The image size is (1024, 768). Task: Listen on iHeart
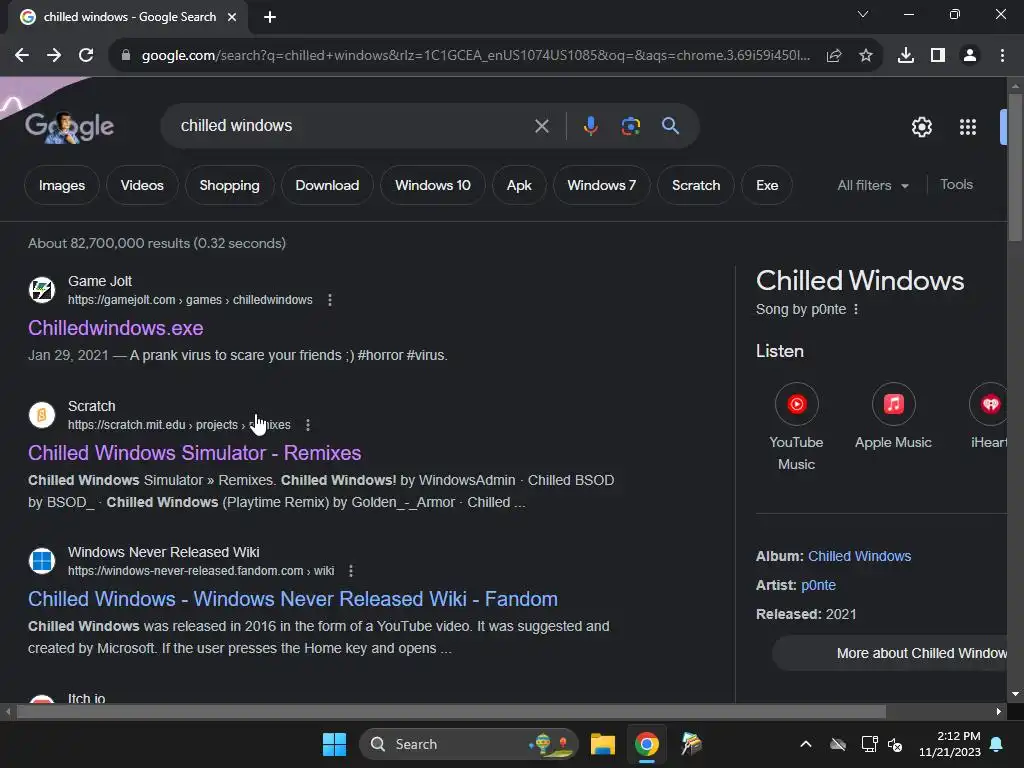tap(989, 417)
